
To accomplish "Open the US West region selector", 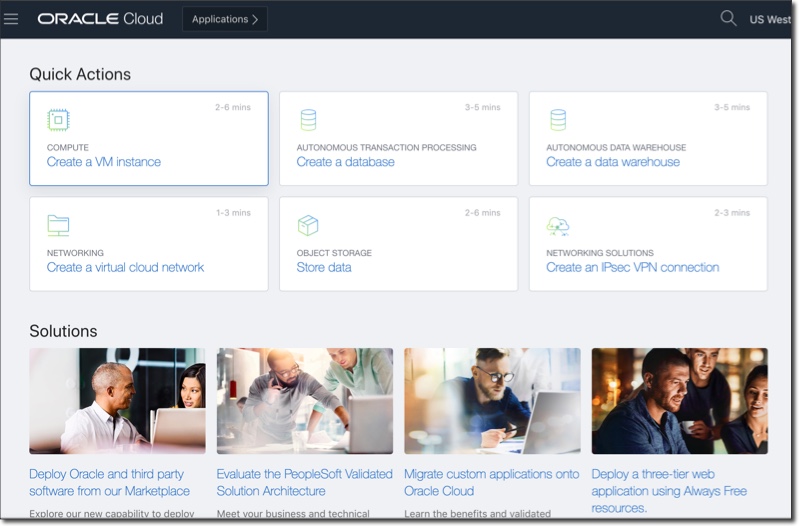I will click(x=769, y=19).
